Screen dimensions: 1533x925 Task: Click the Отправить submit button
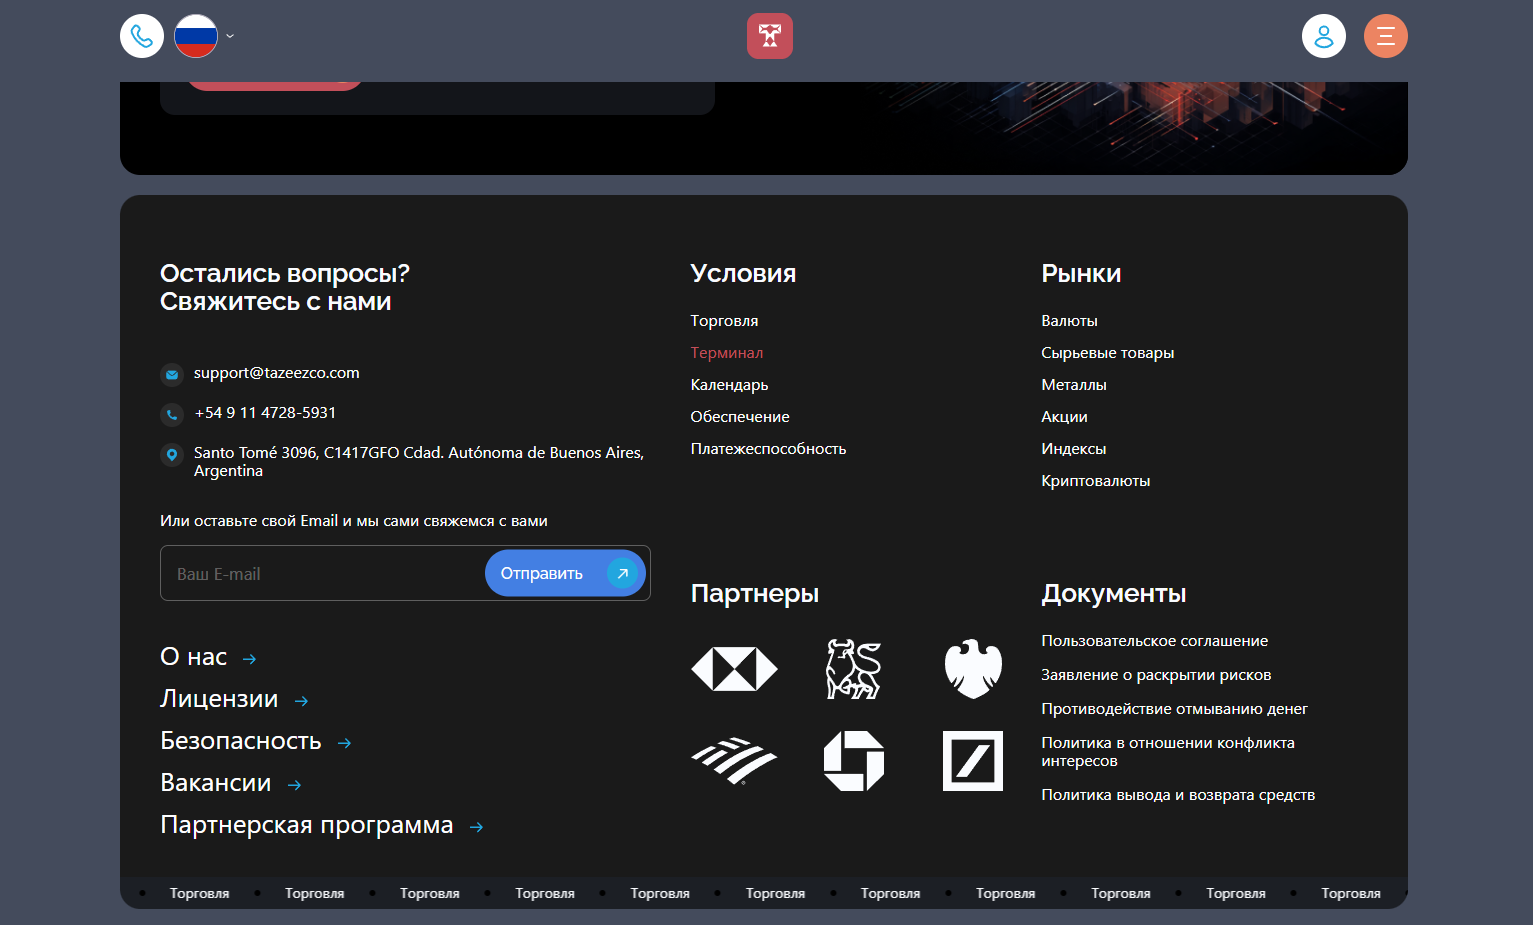point(565,573)
